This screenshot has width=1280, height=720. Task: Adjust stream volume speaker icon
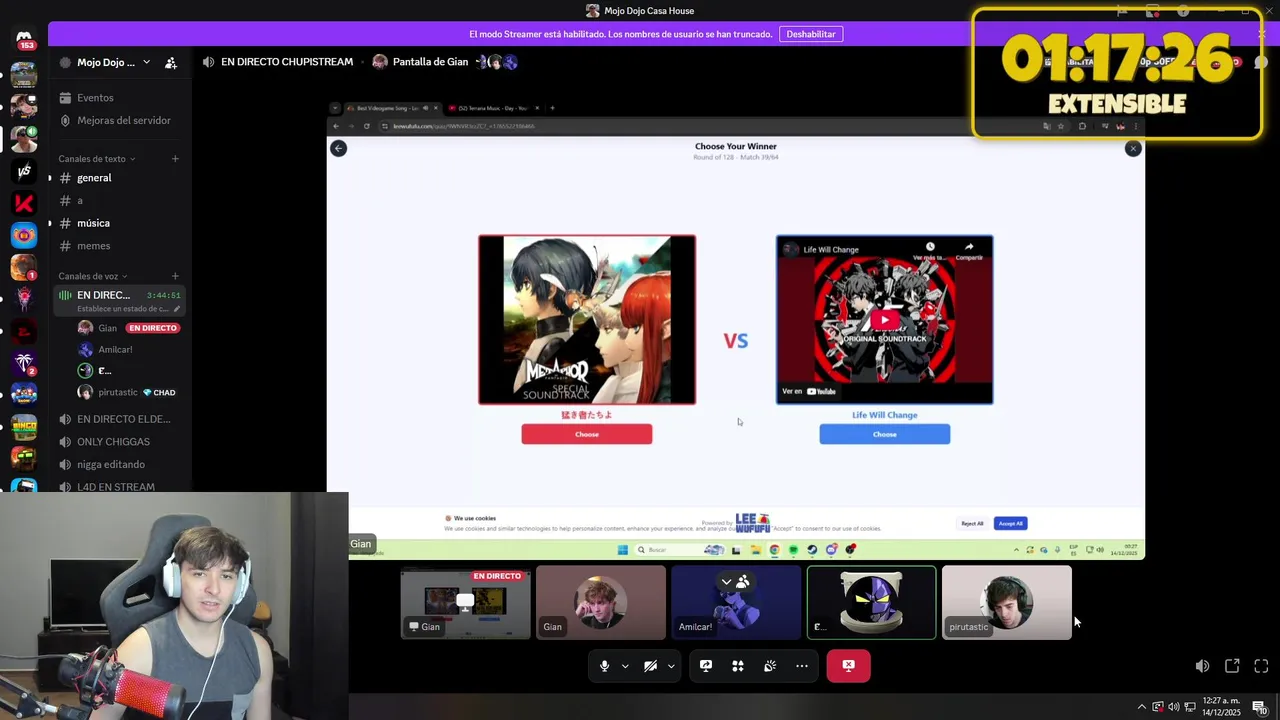1202,666
